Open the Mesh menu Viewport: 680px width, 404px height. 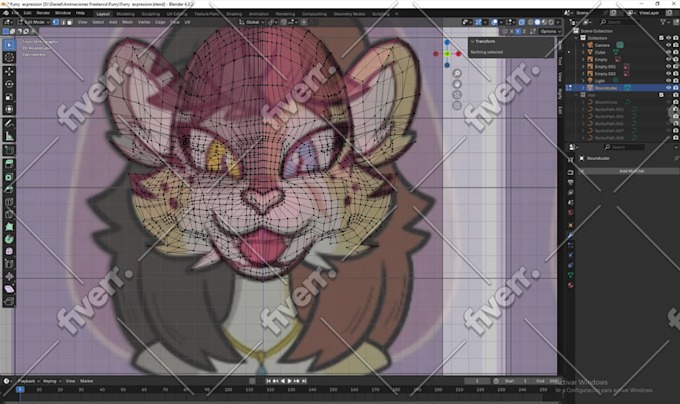pos(128,22)
